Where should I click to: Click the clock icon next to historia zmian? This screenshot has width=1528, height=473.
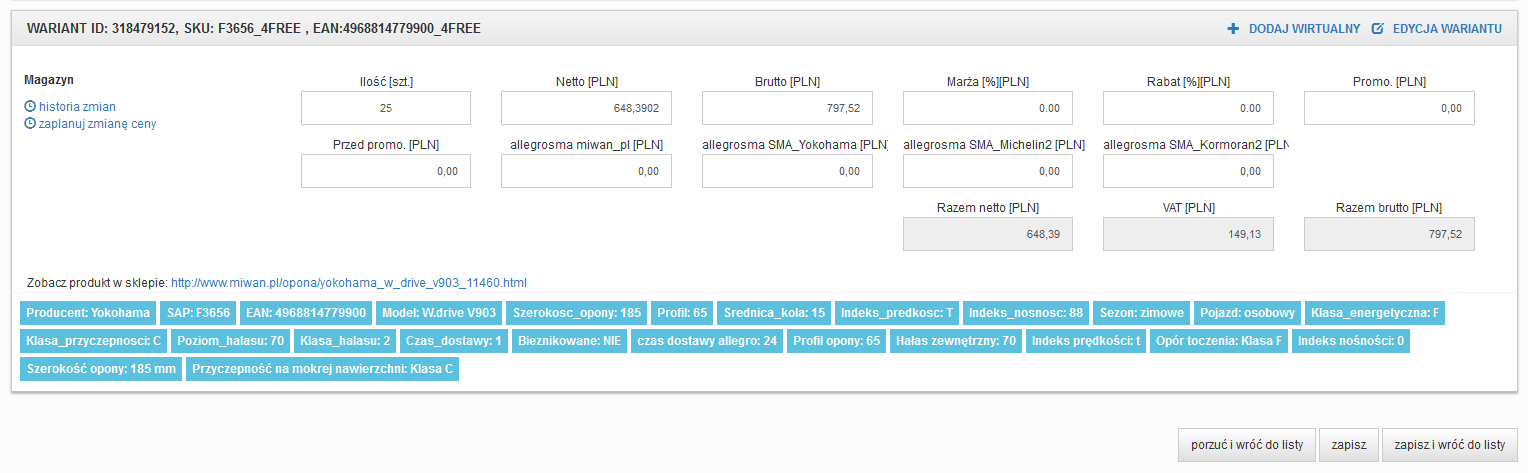(x=30, y=107)
